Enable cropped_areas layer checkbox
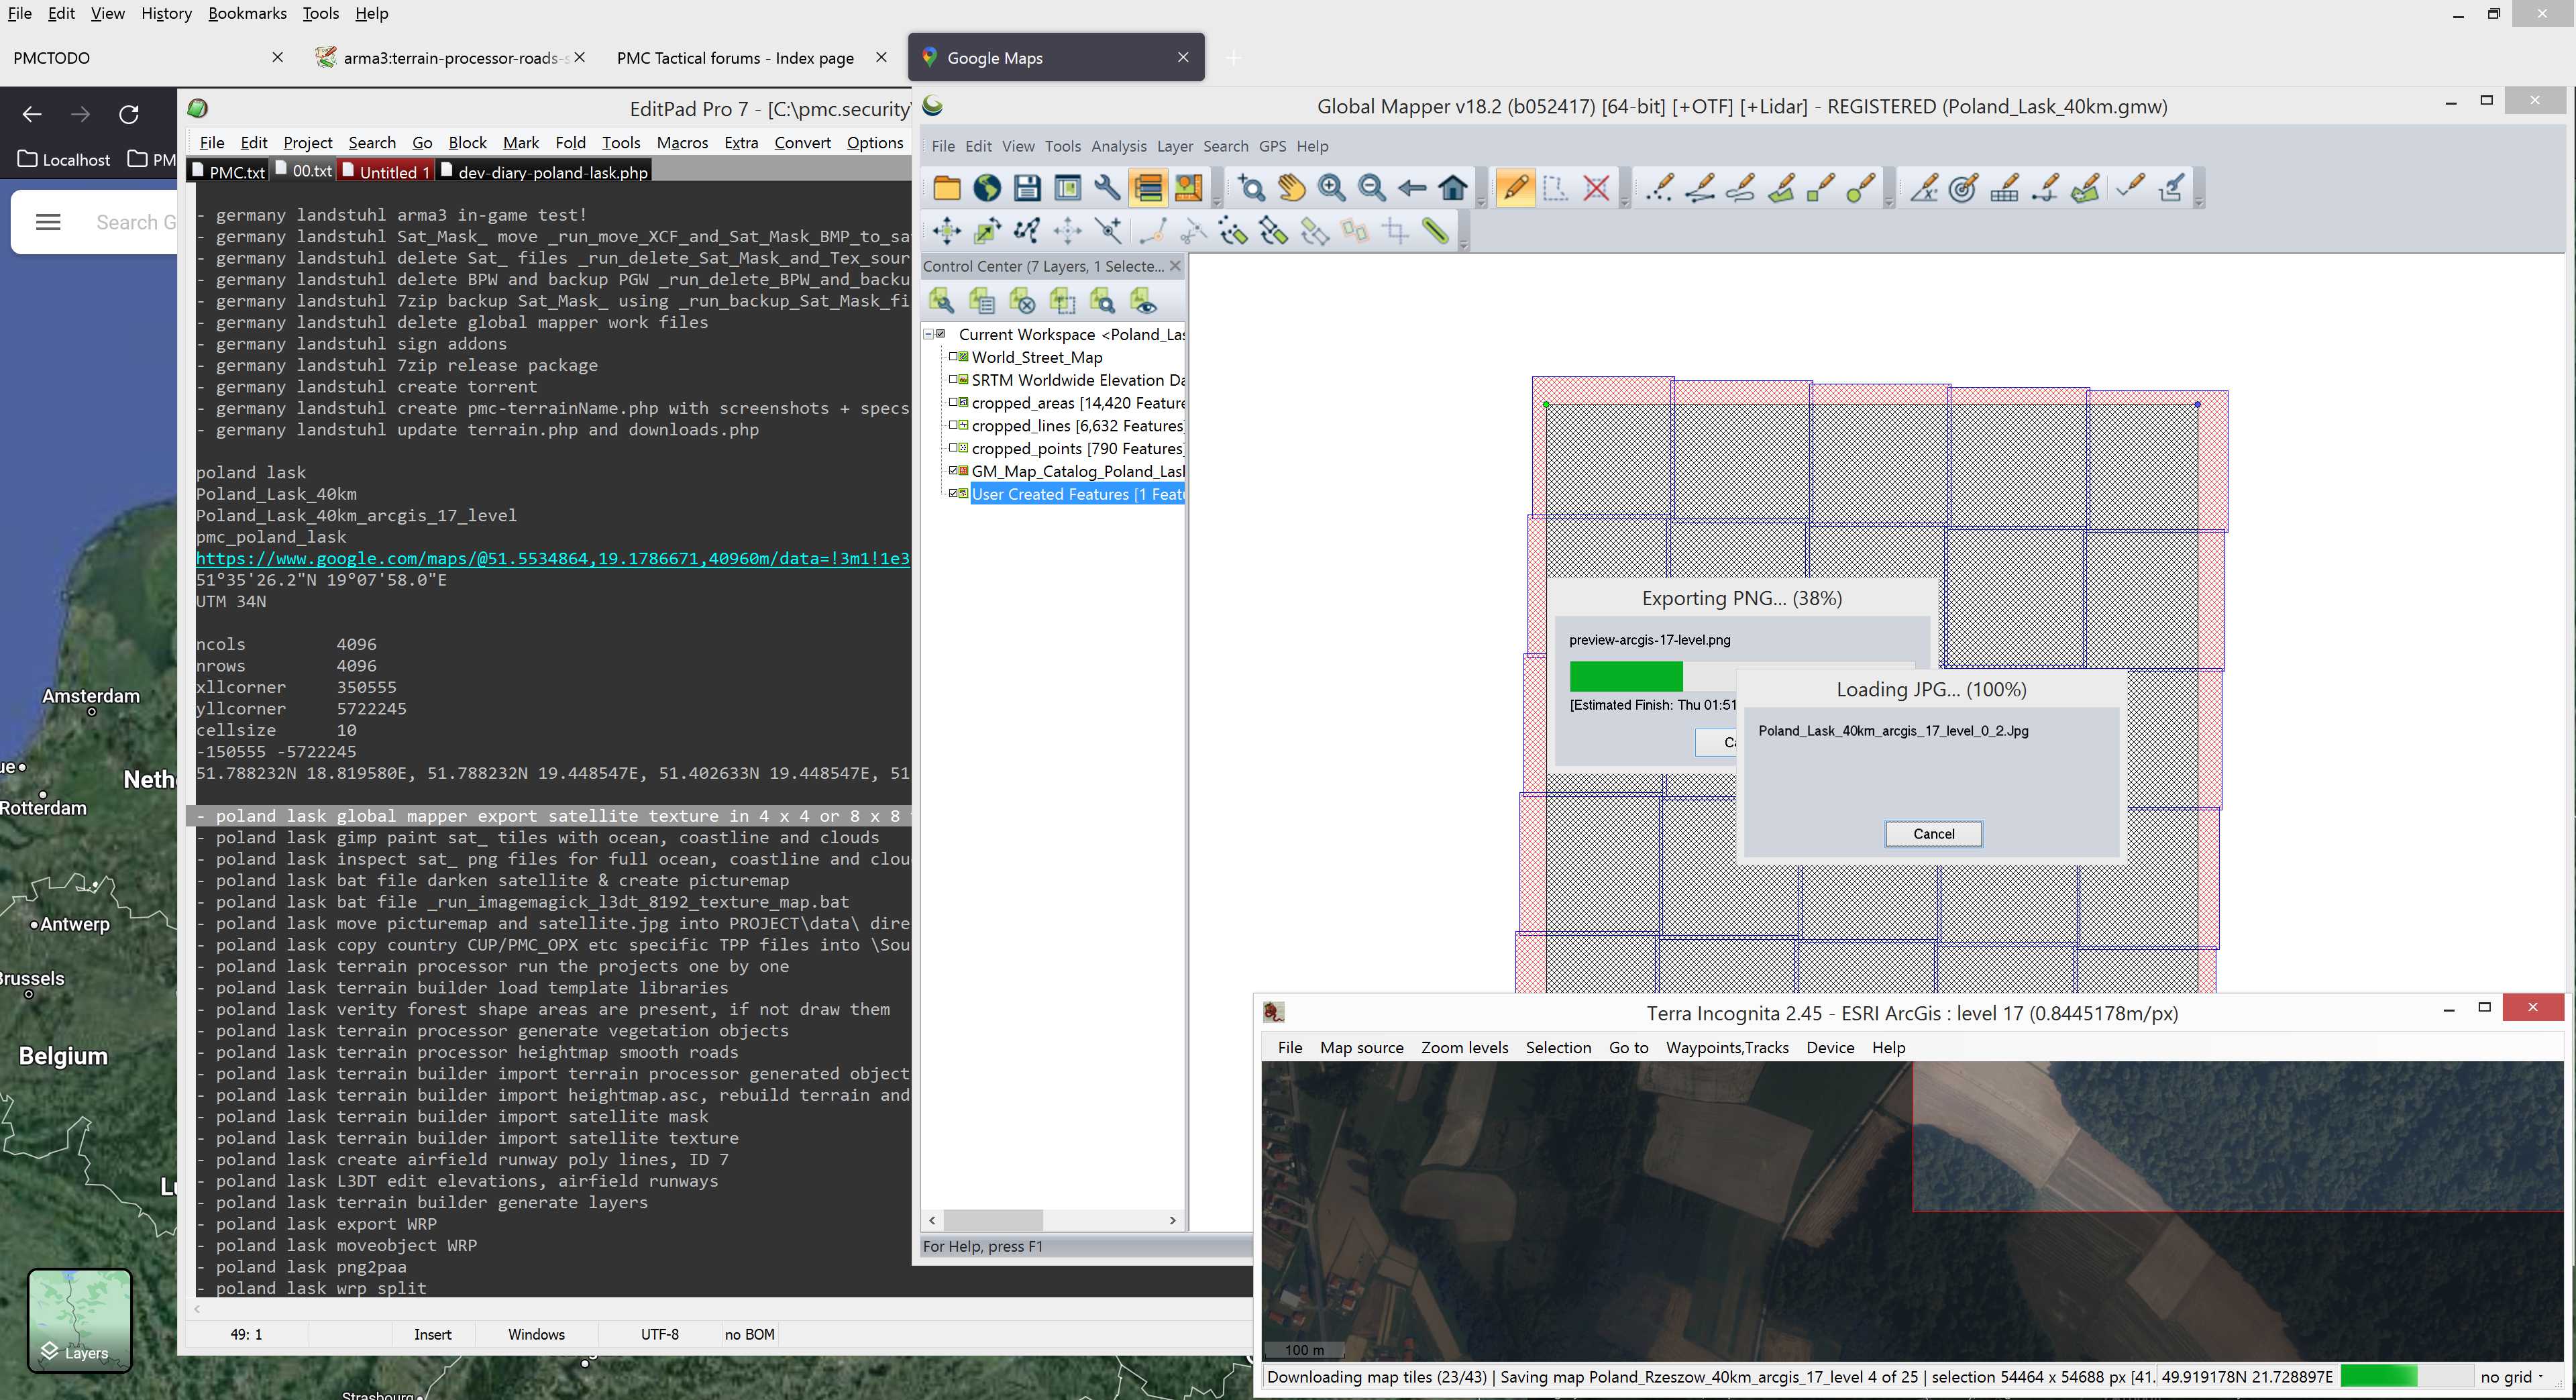This screenshot has width=2576, height=1400. 953,403
